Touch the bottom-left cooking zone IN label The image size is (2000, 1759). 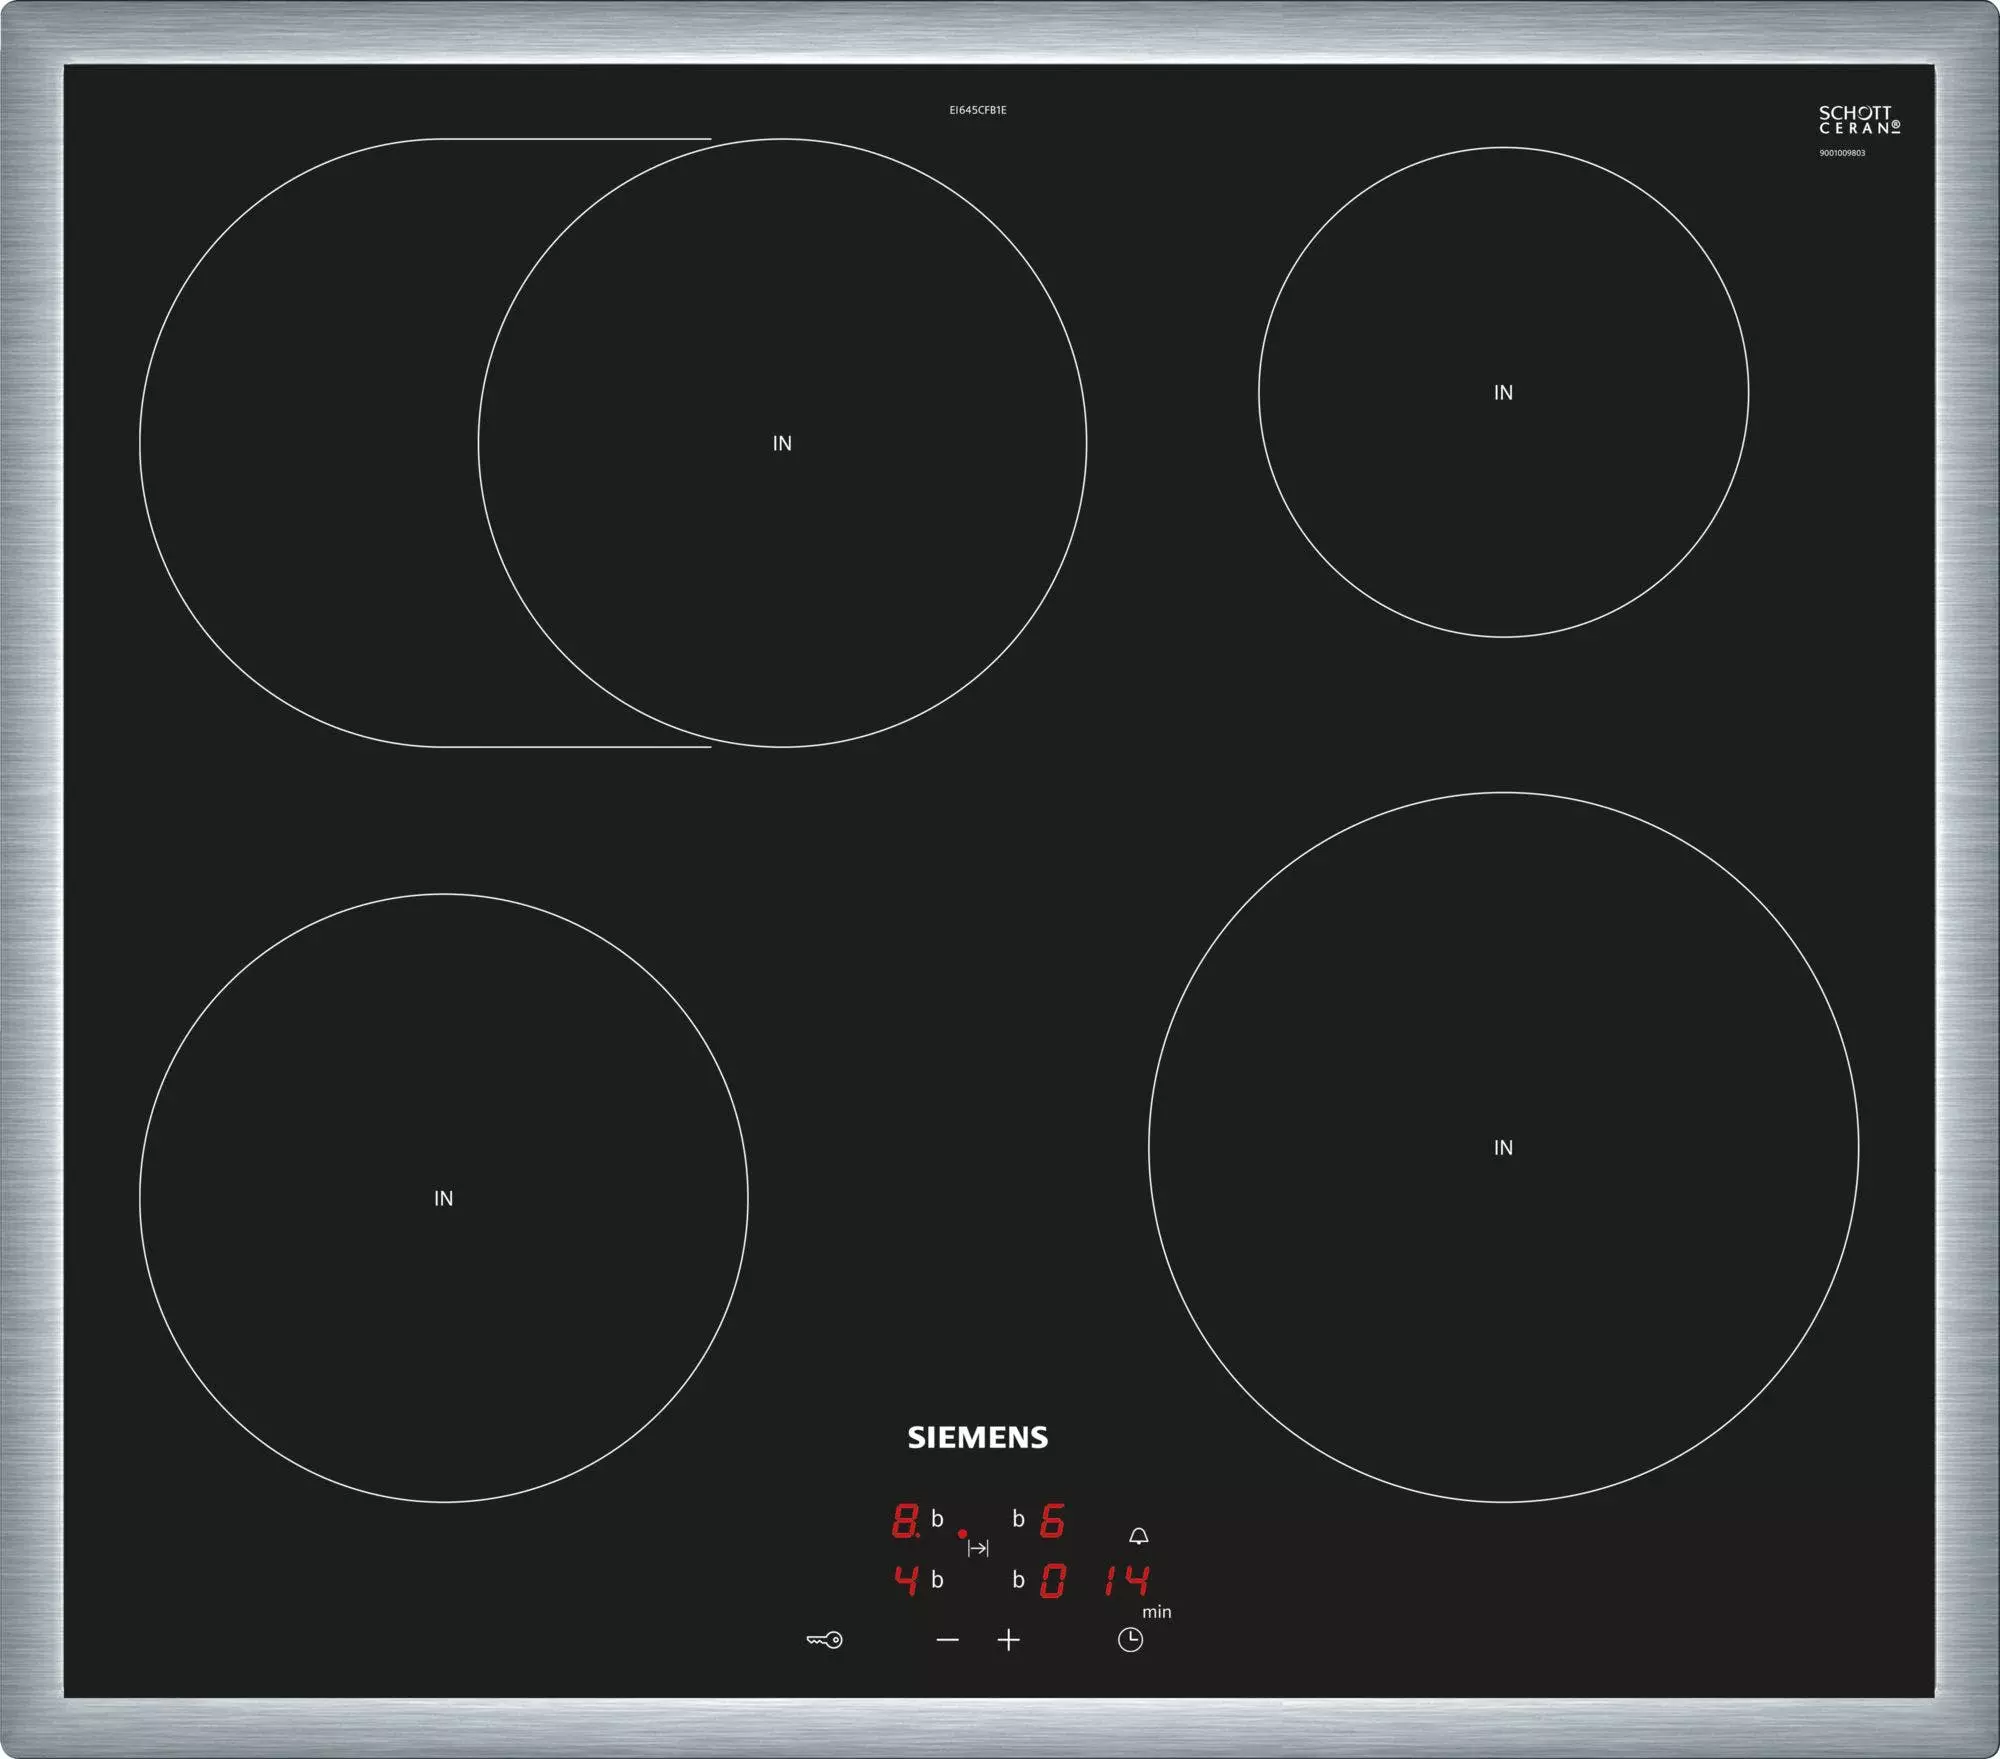coord(443,1198)
